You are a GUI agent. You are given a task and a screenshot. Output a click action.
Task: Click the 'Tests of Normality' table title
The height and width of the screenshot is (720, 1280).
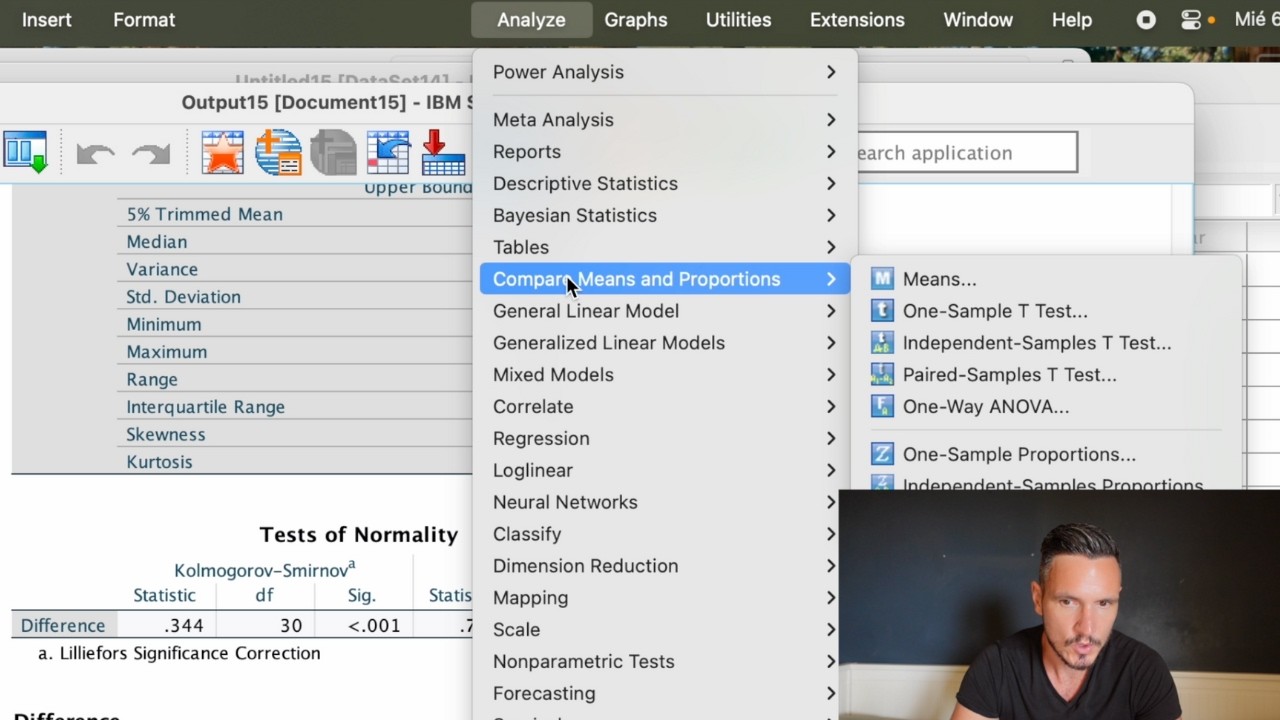(x=359, y=535)
